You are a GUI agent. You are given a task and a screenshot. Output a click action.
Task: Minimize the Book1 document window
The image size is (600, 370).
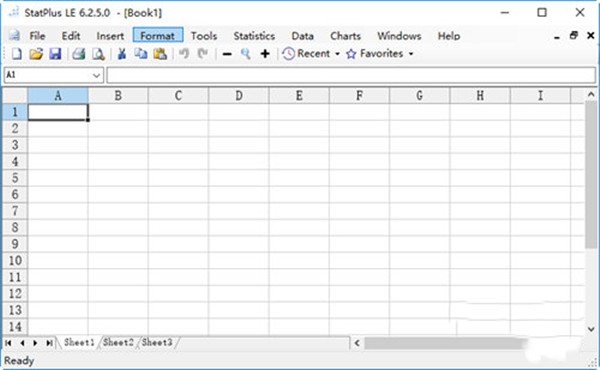pos(557,37)
